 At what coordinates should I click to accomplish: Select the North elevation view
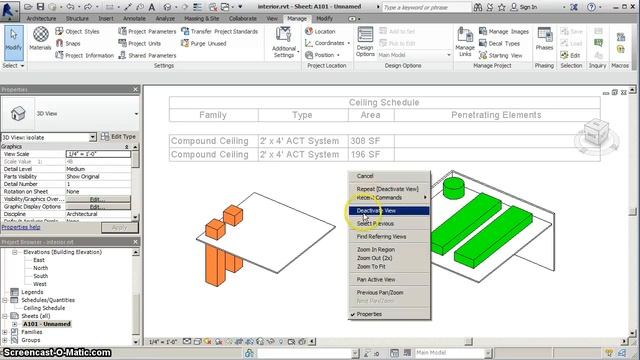coord(40,268)
